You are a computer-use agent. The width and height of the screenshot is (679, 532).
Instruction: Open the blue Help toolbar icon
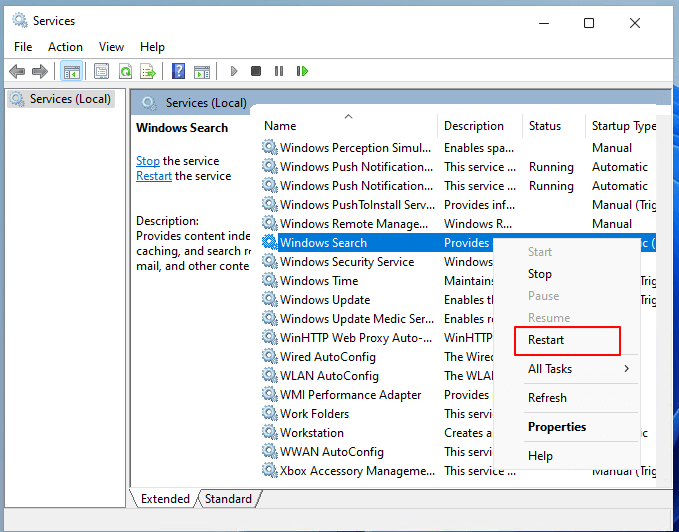click(x=178, y=71)
